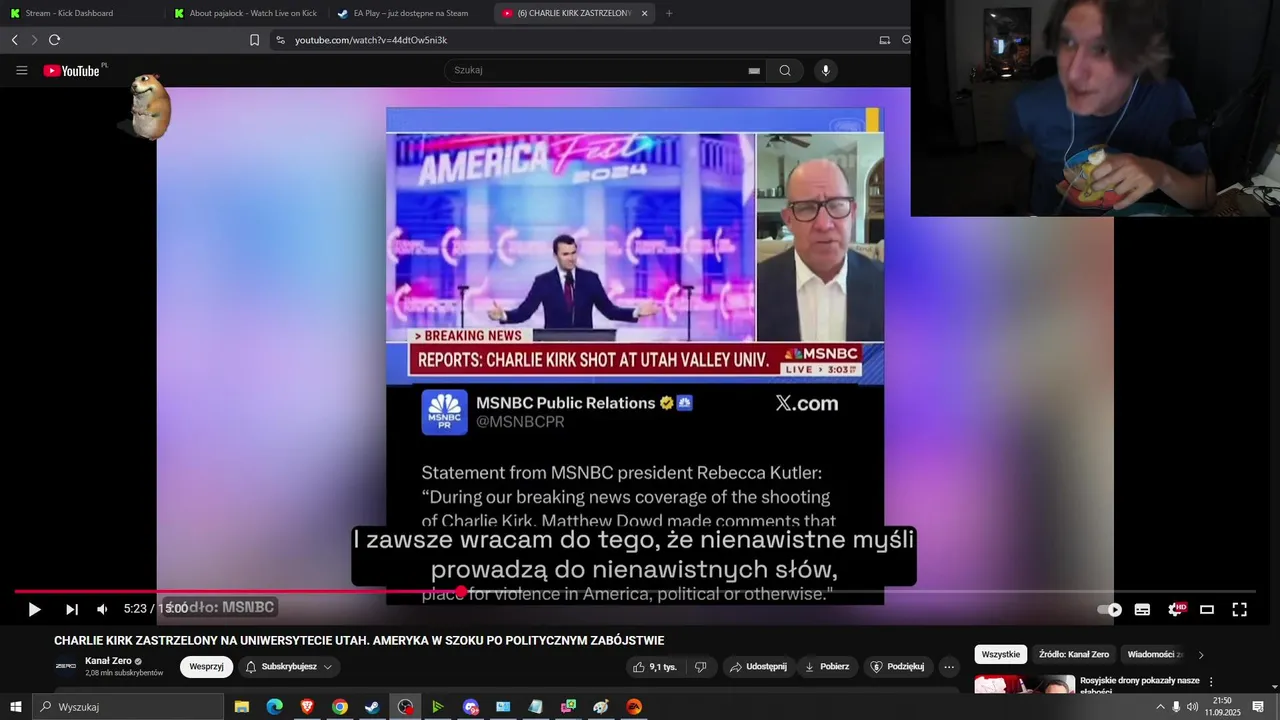Click the 5:23 elapsed time display
1280x720 pixels.
(x=135, y=609)
